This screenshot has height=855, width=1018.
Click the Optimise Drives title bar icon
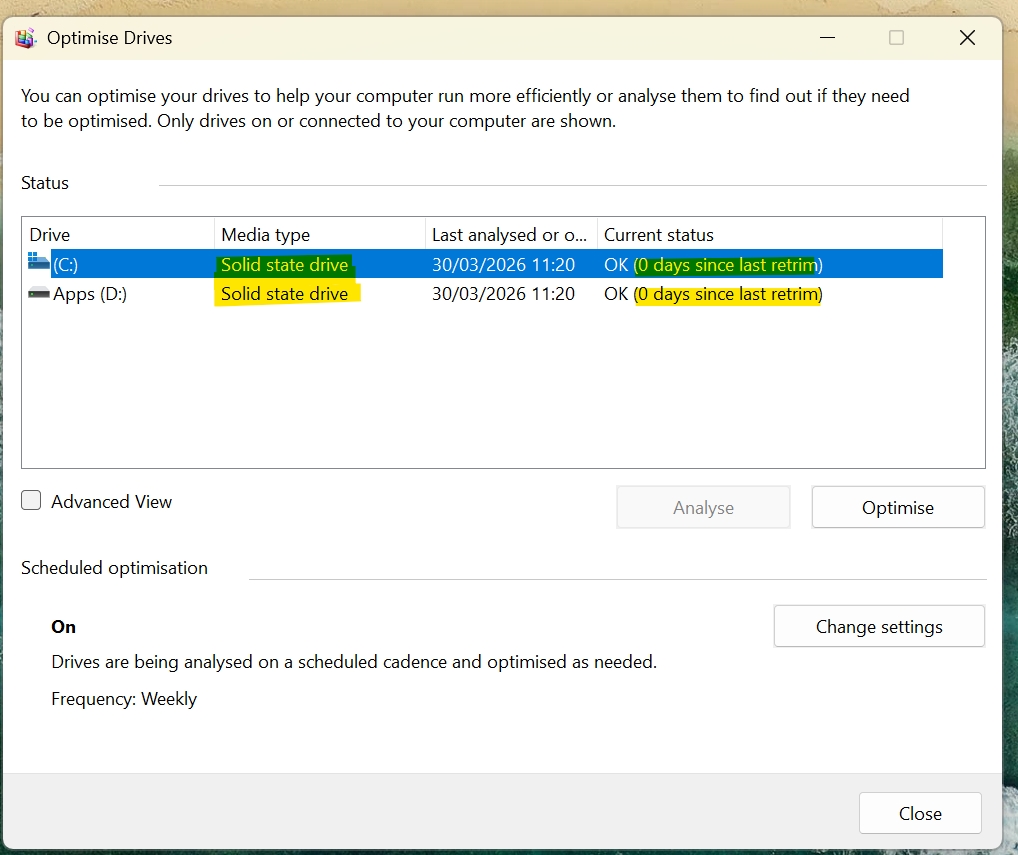pos(26,38)
